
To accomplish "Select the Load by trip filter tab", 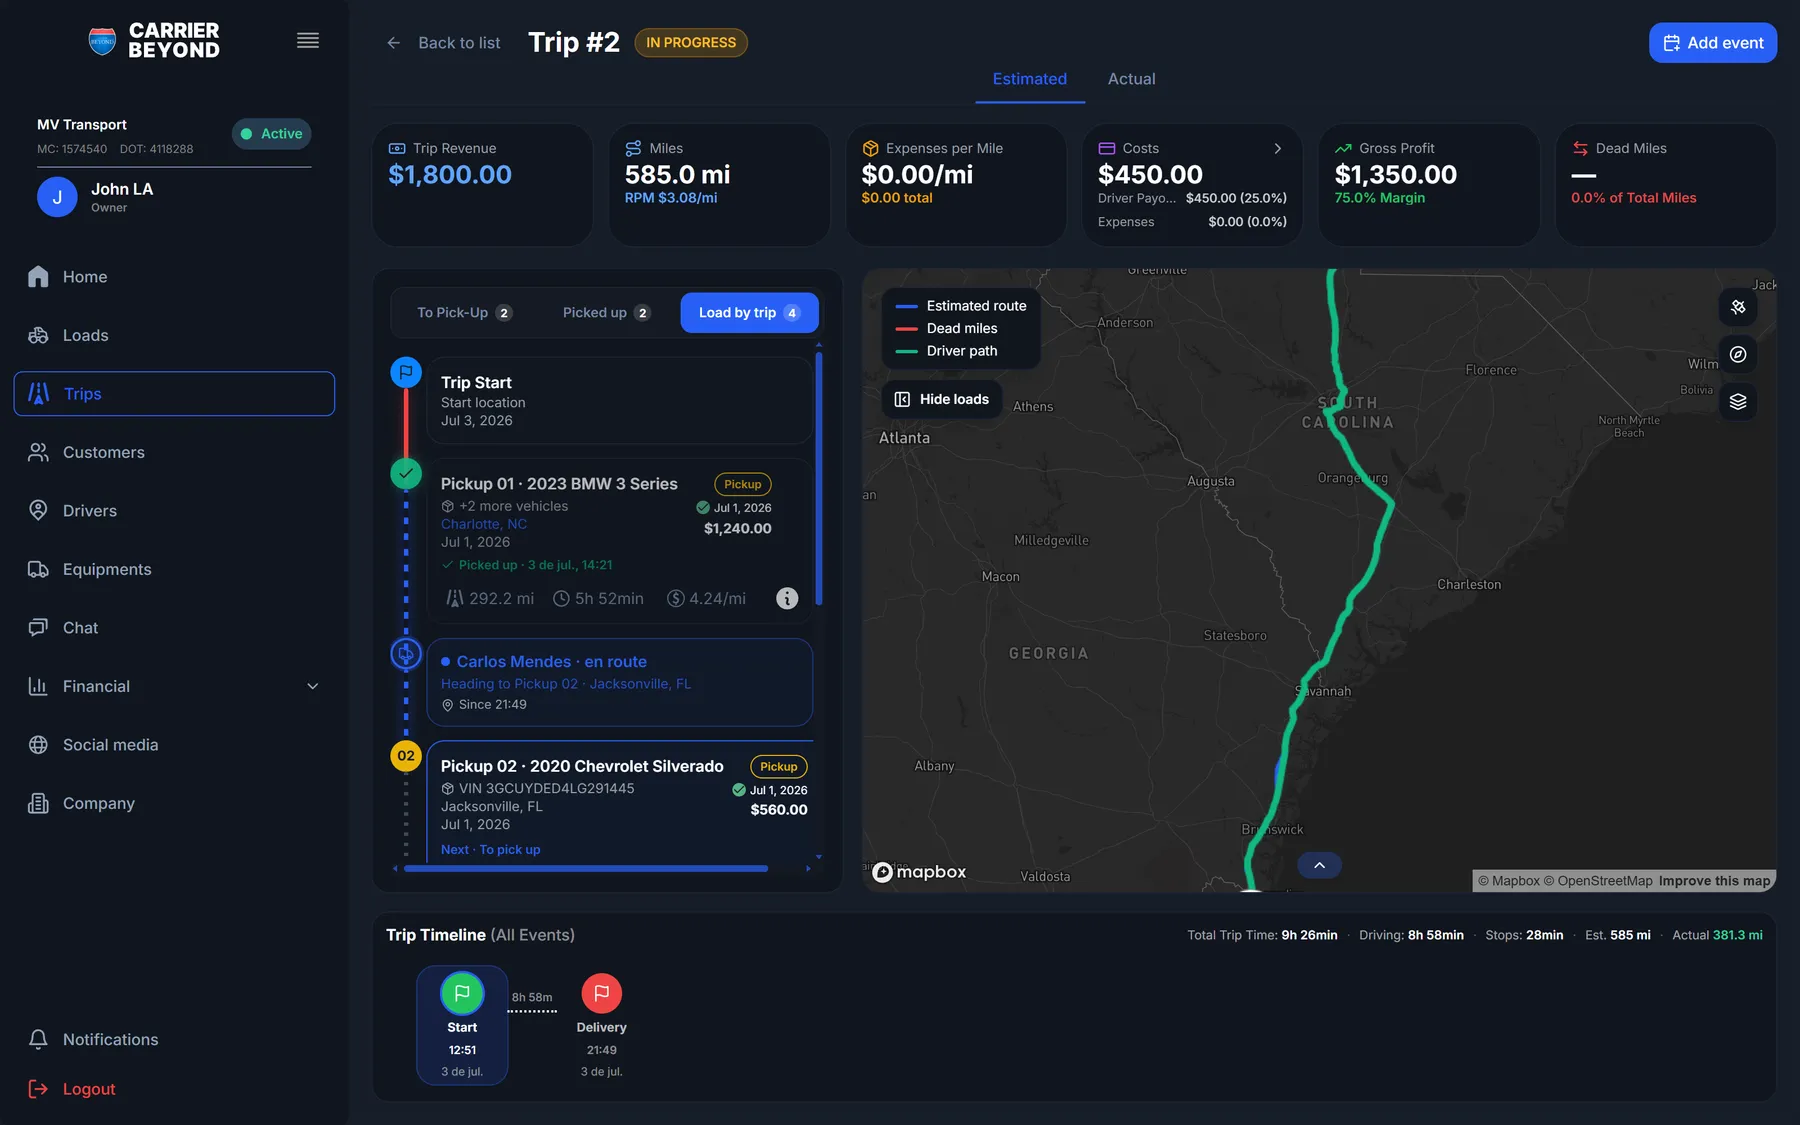I will [749, 313].
